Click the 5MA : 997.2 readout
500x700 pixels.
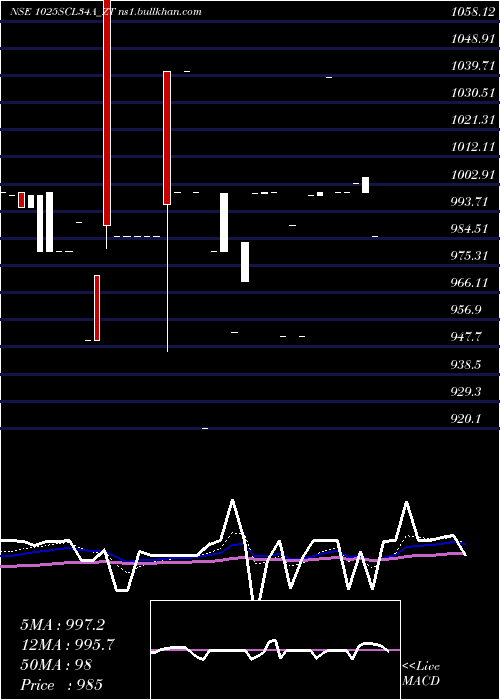(63, 625)
